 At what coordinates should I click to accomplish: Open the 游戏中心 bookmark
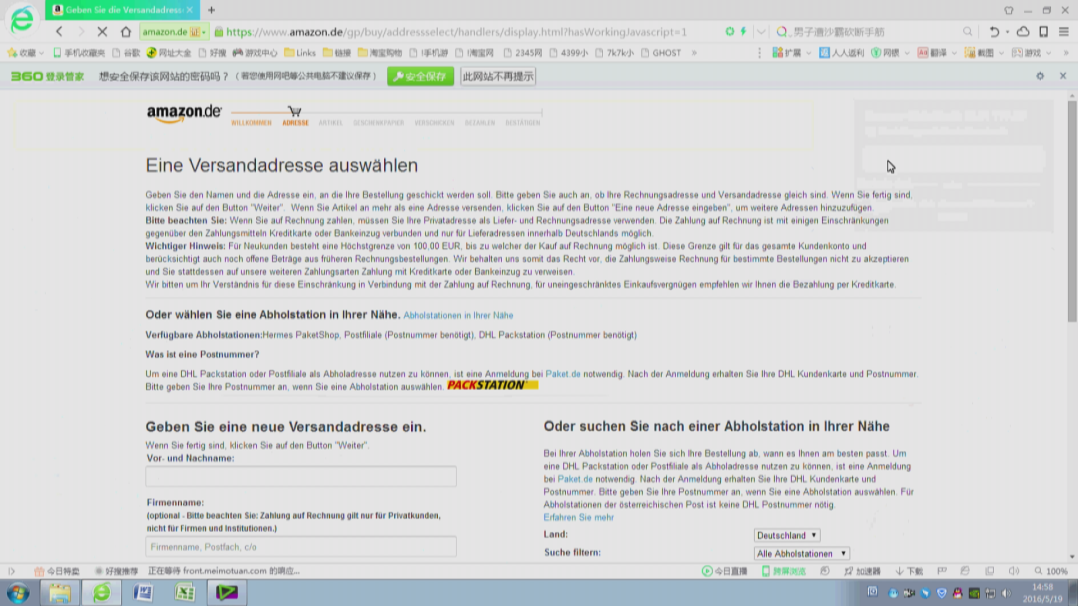point(255,53)
